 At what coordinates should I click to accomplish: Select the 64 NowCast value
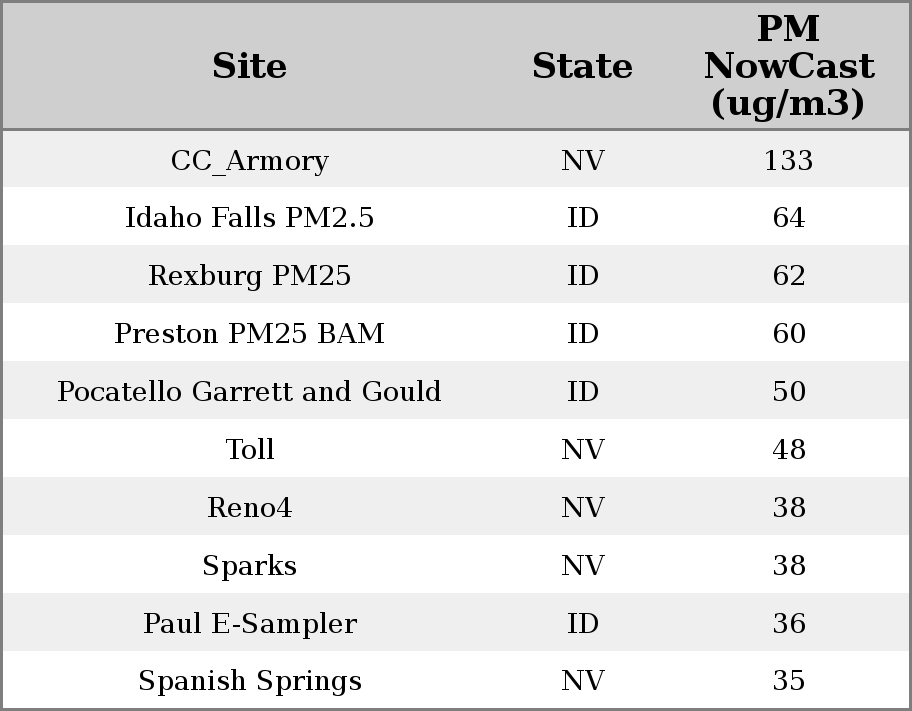pyautogui.click(x=788, y=218)
